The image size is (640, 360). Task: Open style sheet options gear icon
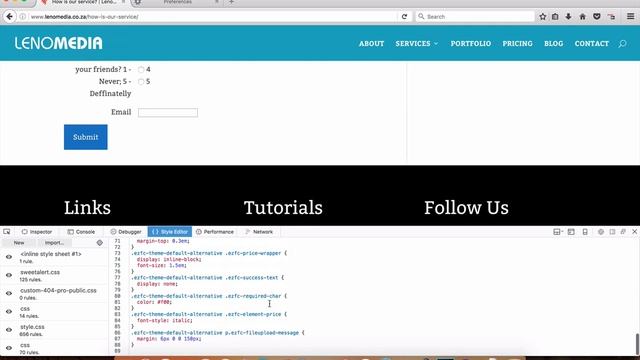click(x=100, y=243)
